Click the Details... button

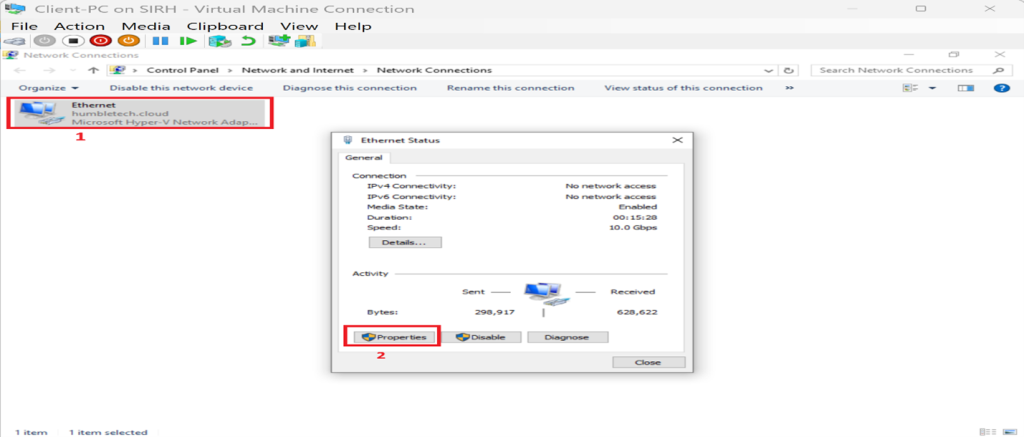point(405,242)
